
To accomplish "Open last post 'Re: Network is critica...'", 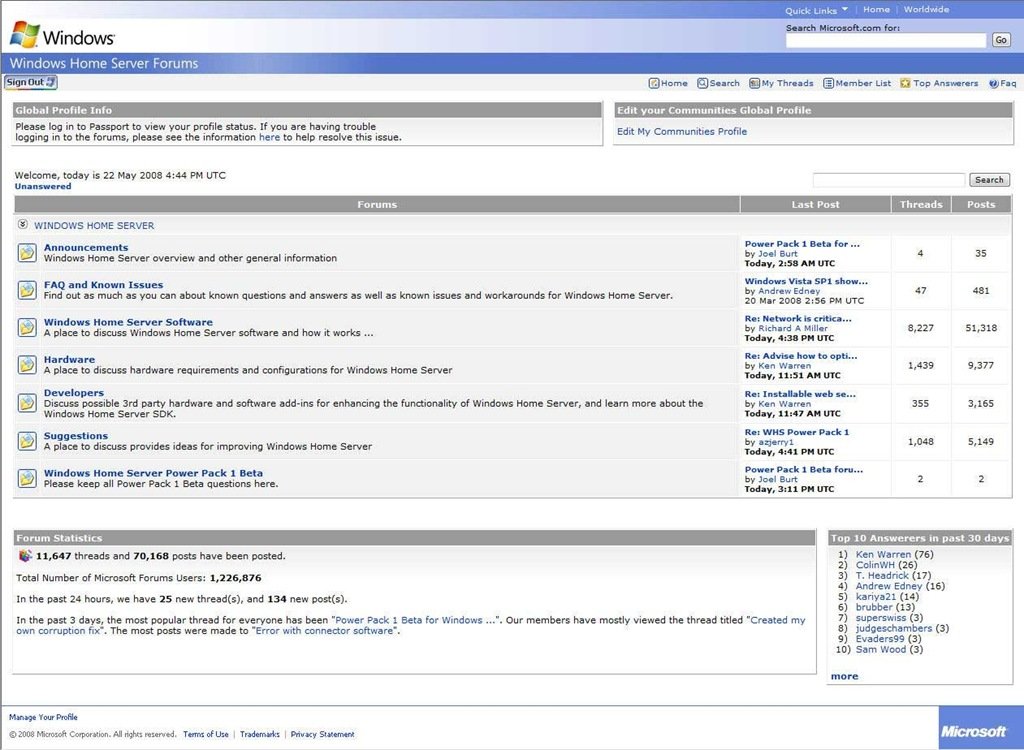I will (798, 318).
